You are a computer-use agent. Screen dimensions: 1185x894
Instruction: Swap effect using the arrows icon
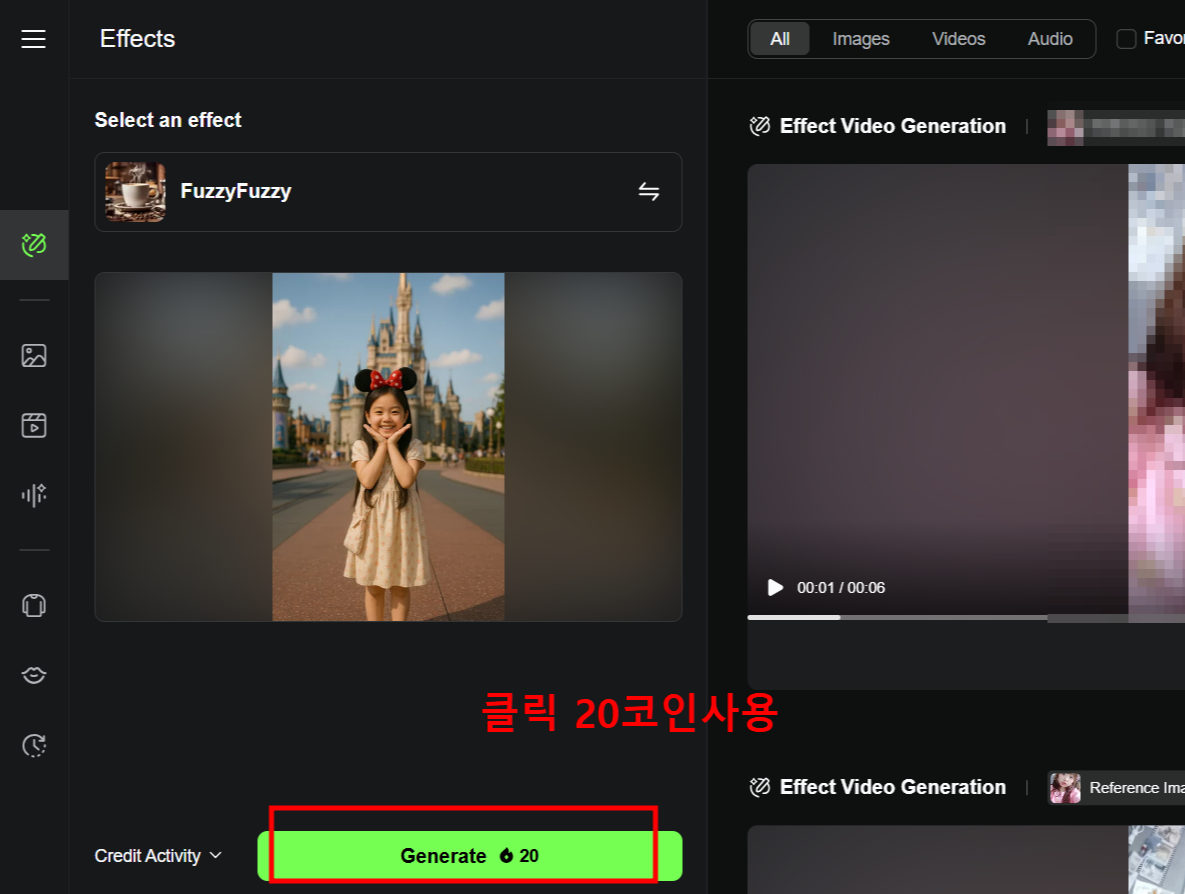(648, 191)
